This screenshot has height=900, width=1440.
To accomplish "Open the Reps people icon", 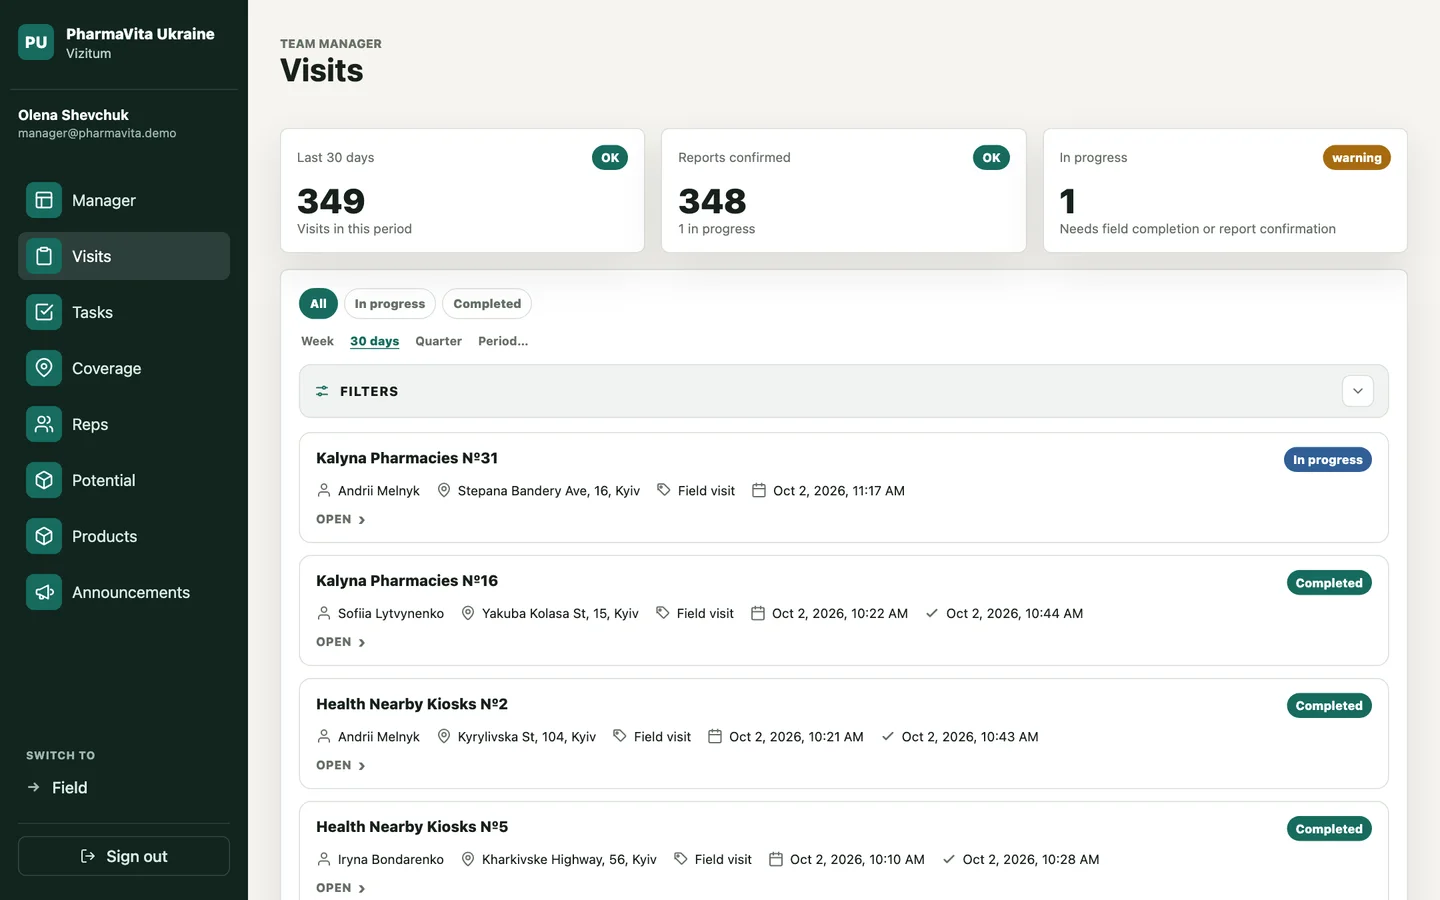I will click(44, 424).
